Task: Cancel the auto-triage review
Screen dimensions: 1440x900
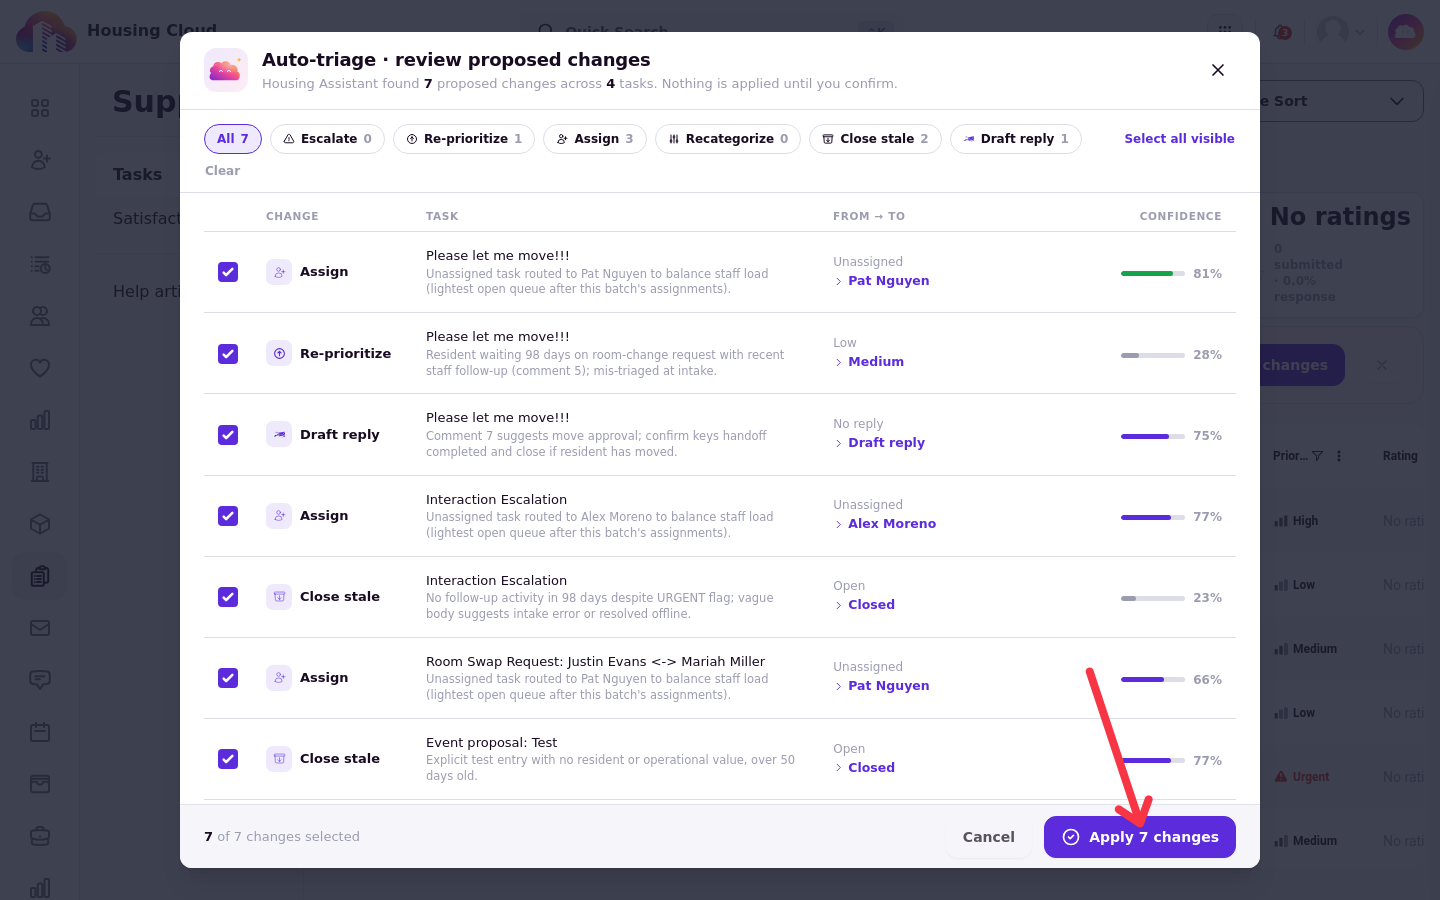Action: coord(989,837)
